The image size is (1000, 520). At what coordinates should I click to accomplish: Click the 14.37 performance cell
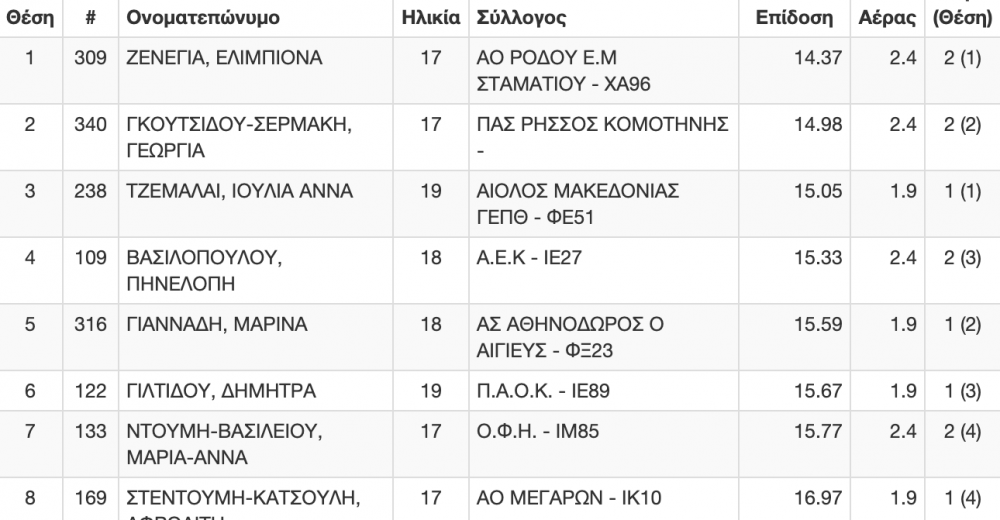tap(818, 58)
